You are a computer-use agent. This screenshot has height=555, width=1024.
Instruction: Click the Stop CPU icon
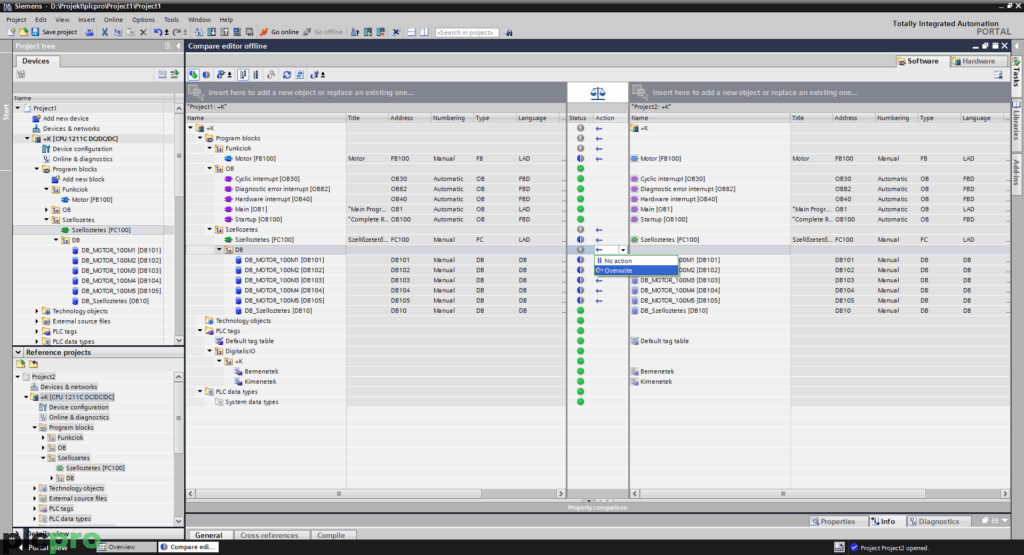pos(380,32)
